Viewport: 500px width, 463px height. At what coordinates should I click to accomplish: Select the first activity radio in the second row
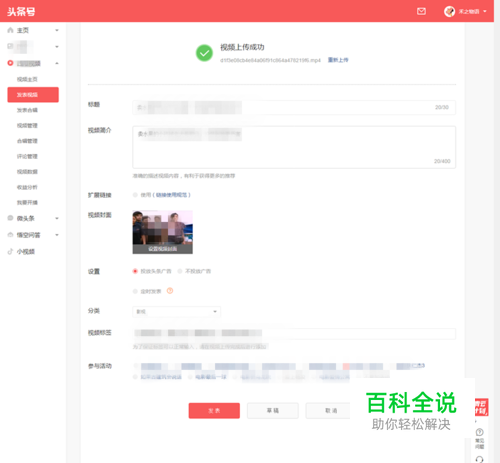[135, 377]
